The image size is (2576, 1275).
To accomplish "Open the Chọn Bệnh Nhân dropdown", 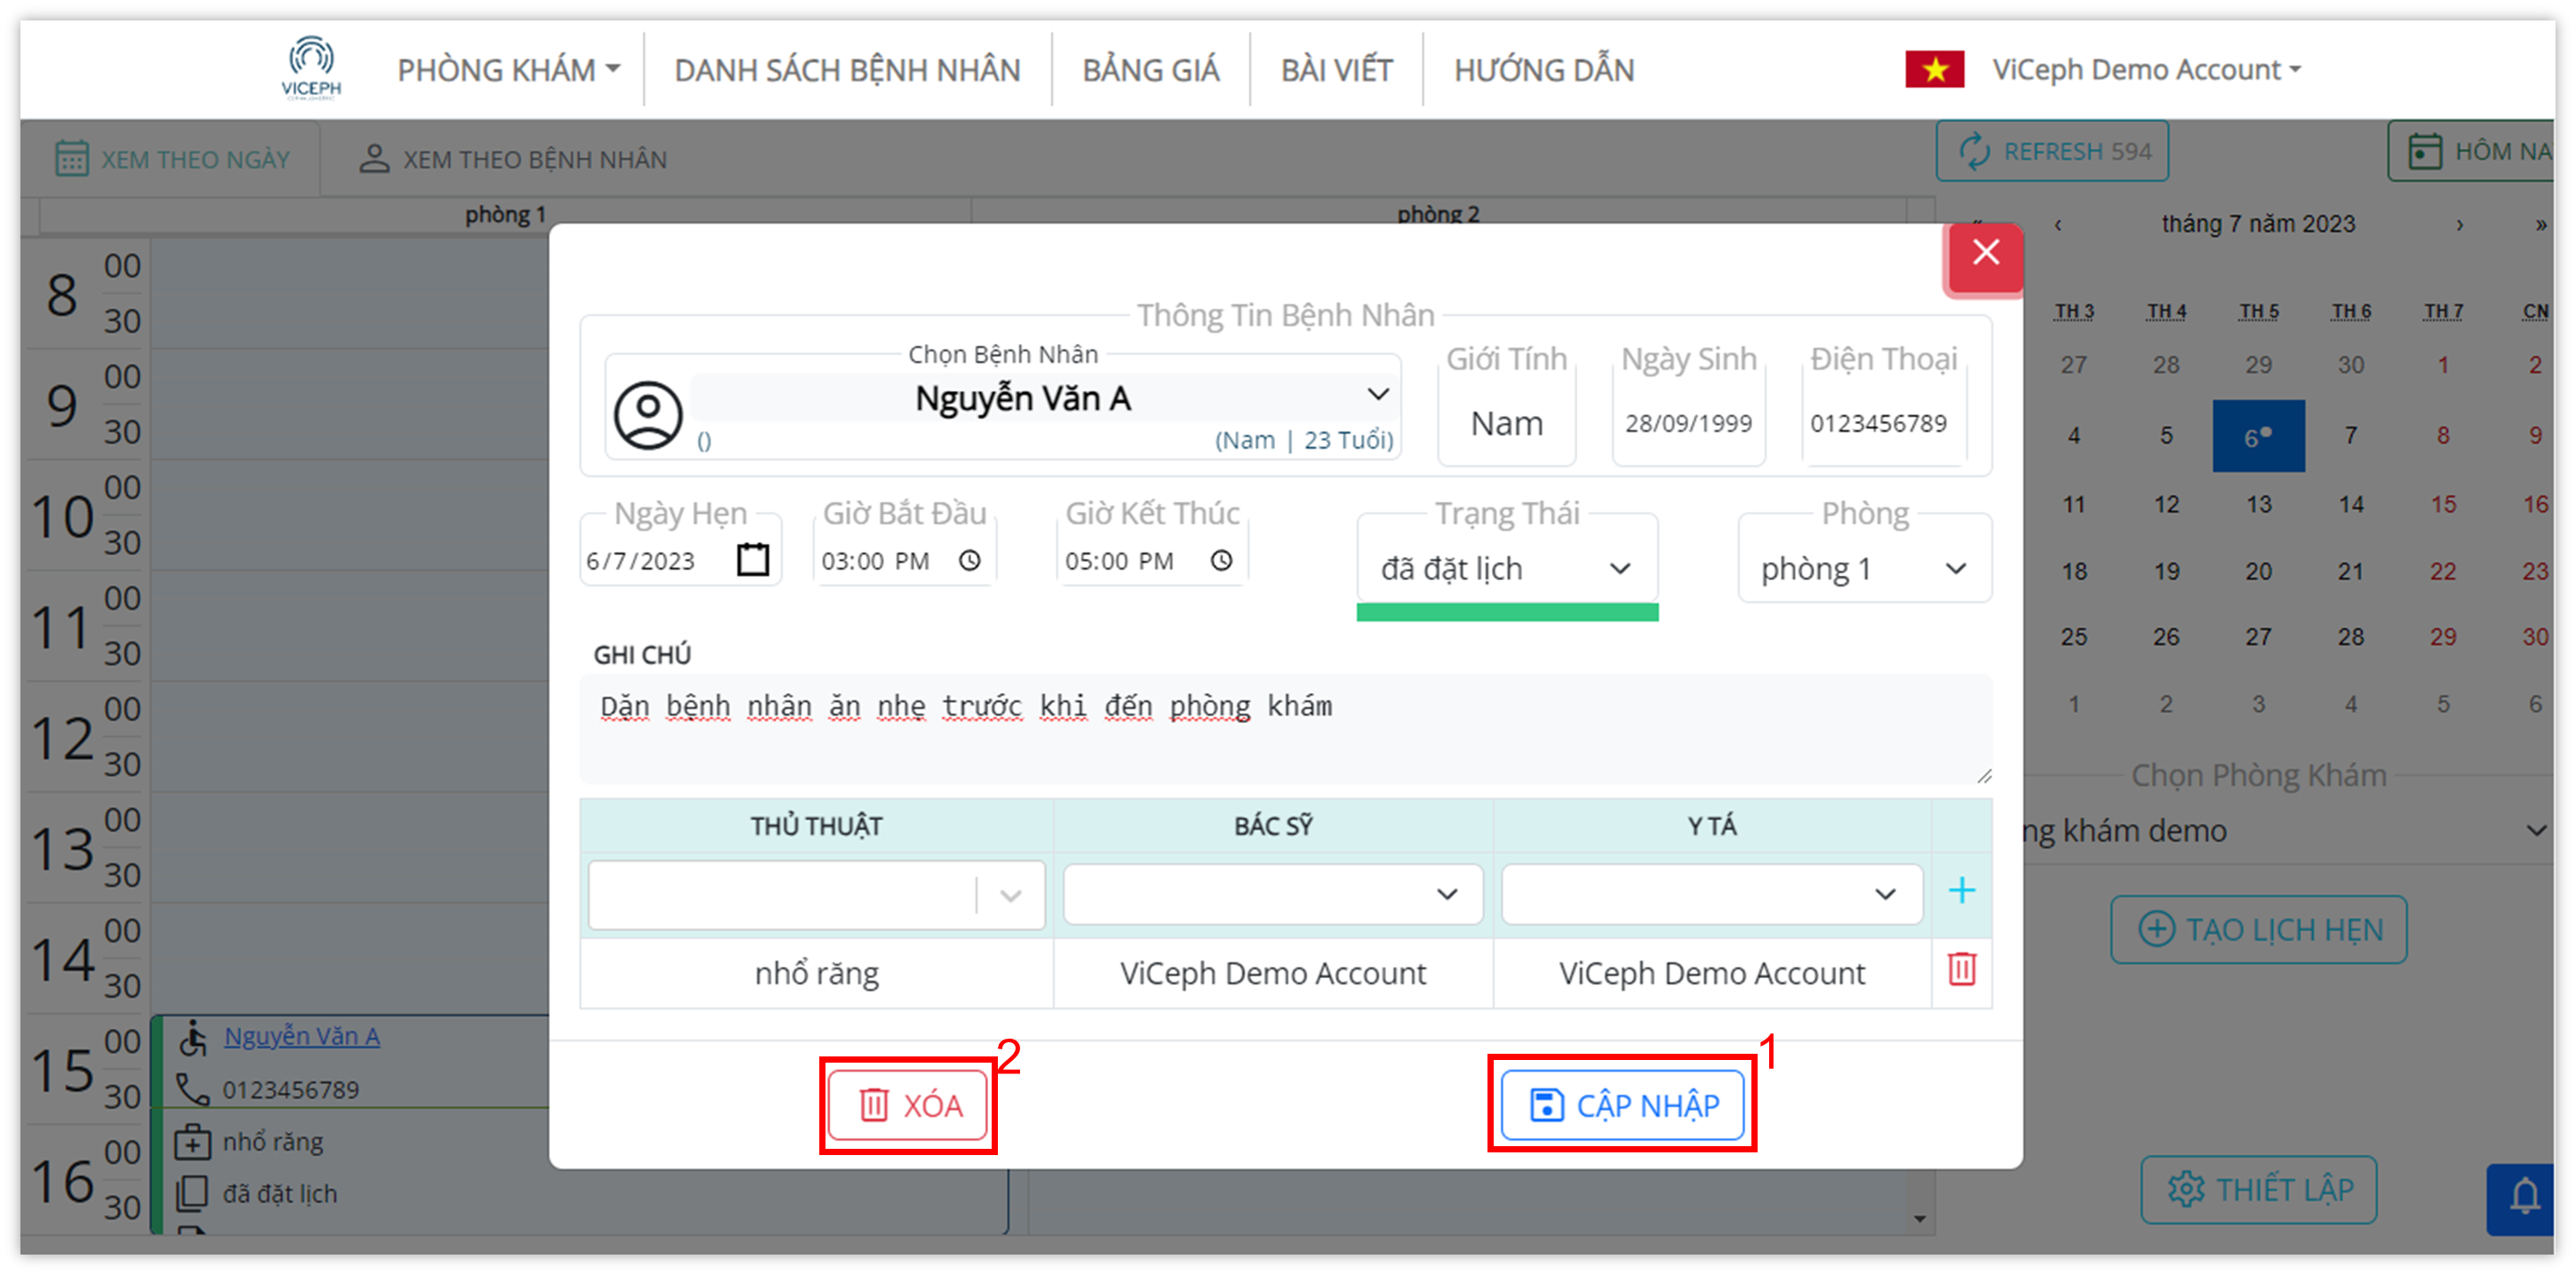I will (x=1045, y=398).
